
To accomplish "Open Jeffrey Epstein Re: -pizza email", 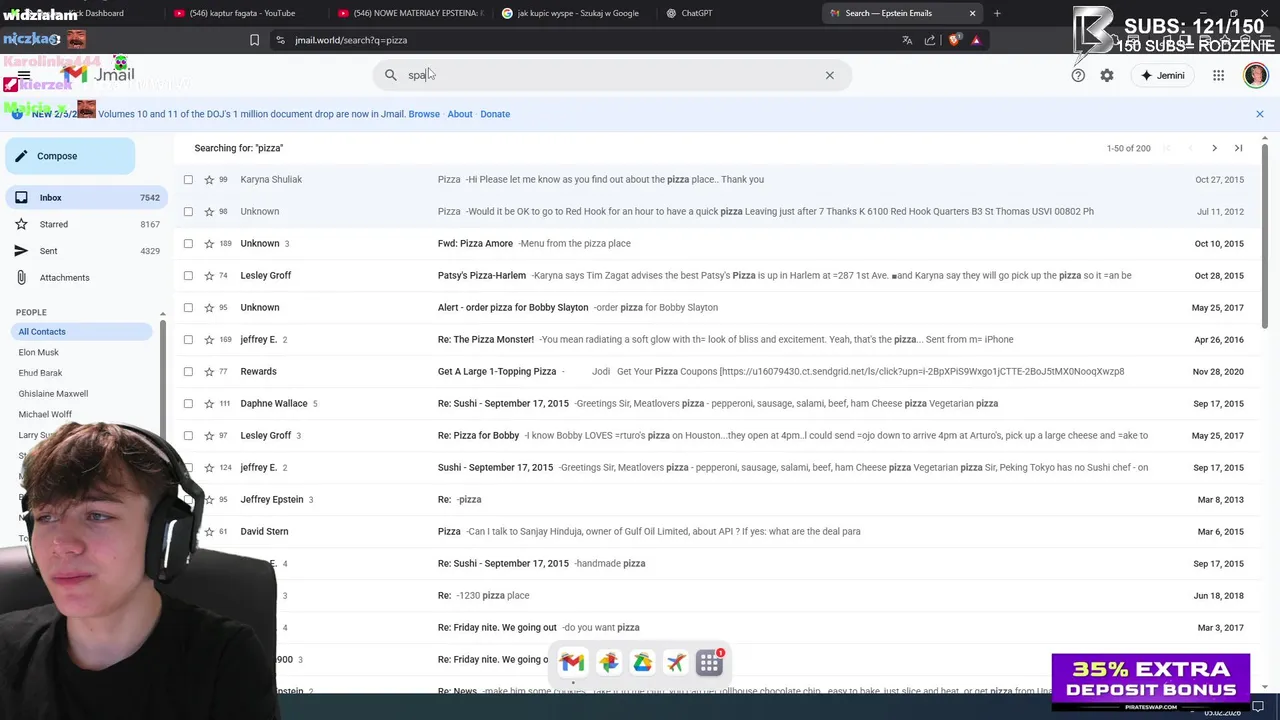I will 716,500.
